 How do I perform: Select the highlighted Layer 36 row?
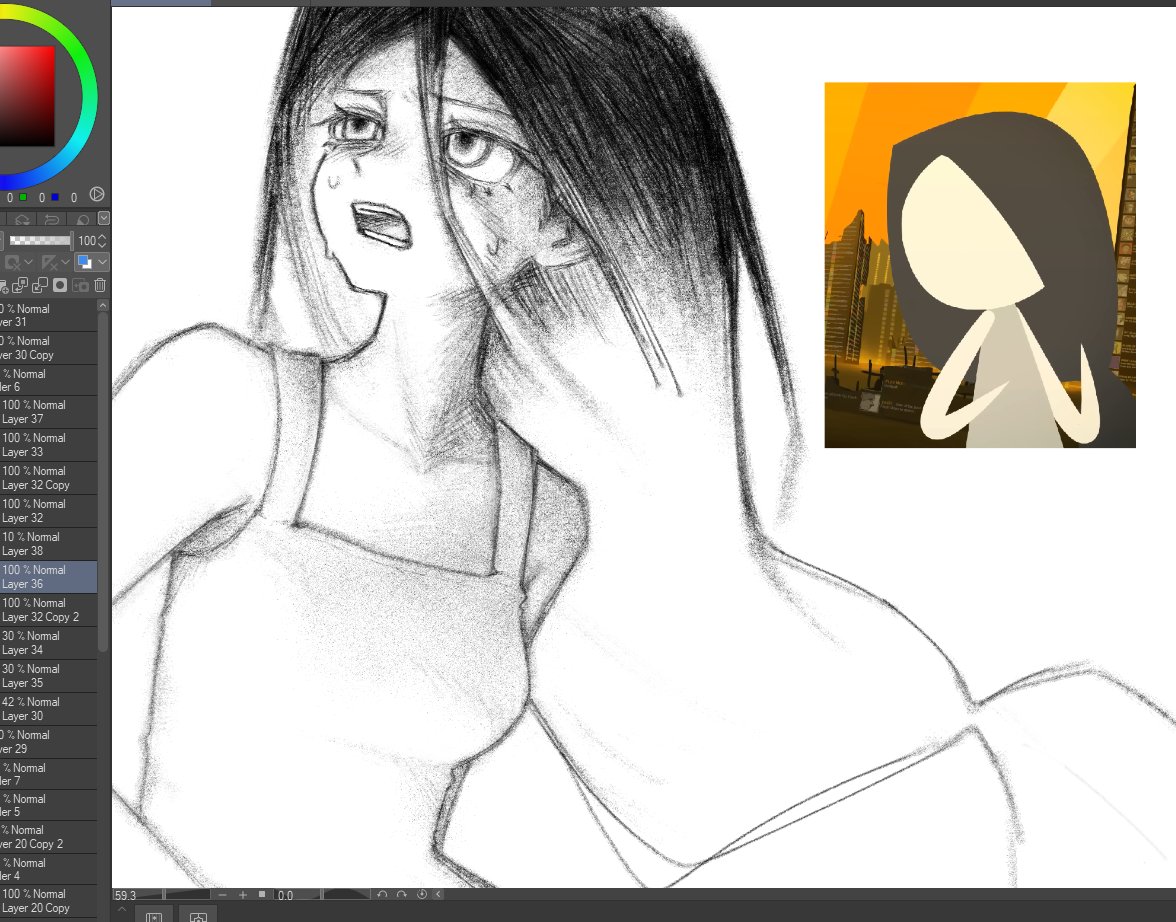[48, 577]
